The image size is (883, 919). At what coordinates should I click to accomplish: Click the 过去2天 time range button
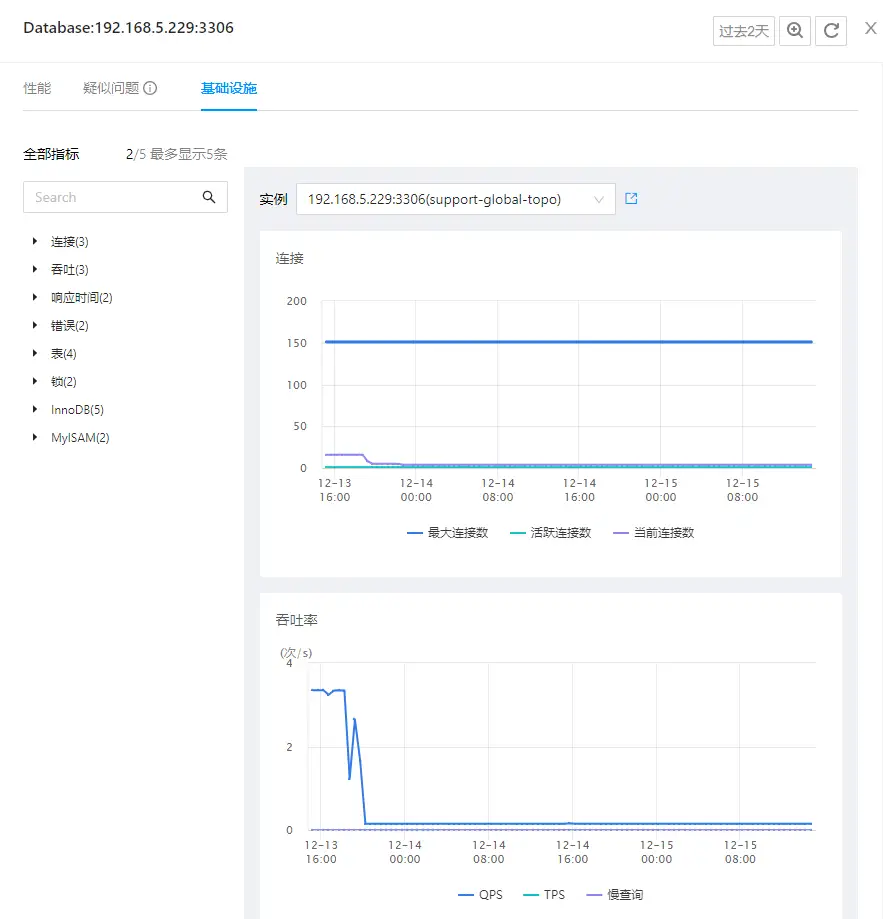pyautogui.click(x=744, y=31)
